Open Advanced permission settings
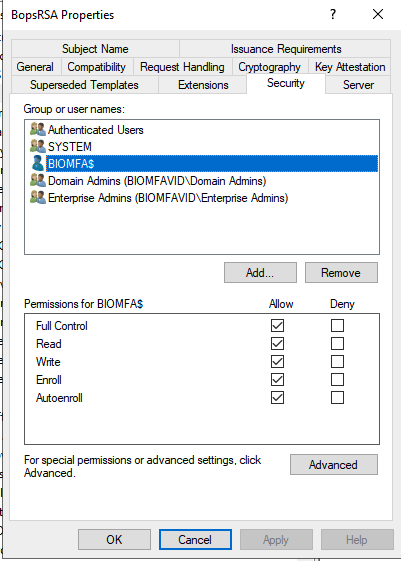The height and width of the screenshot is (561, 401). click(333, 464)
